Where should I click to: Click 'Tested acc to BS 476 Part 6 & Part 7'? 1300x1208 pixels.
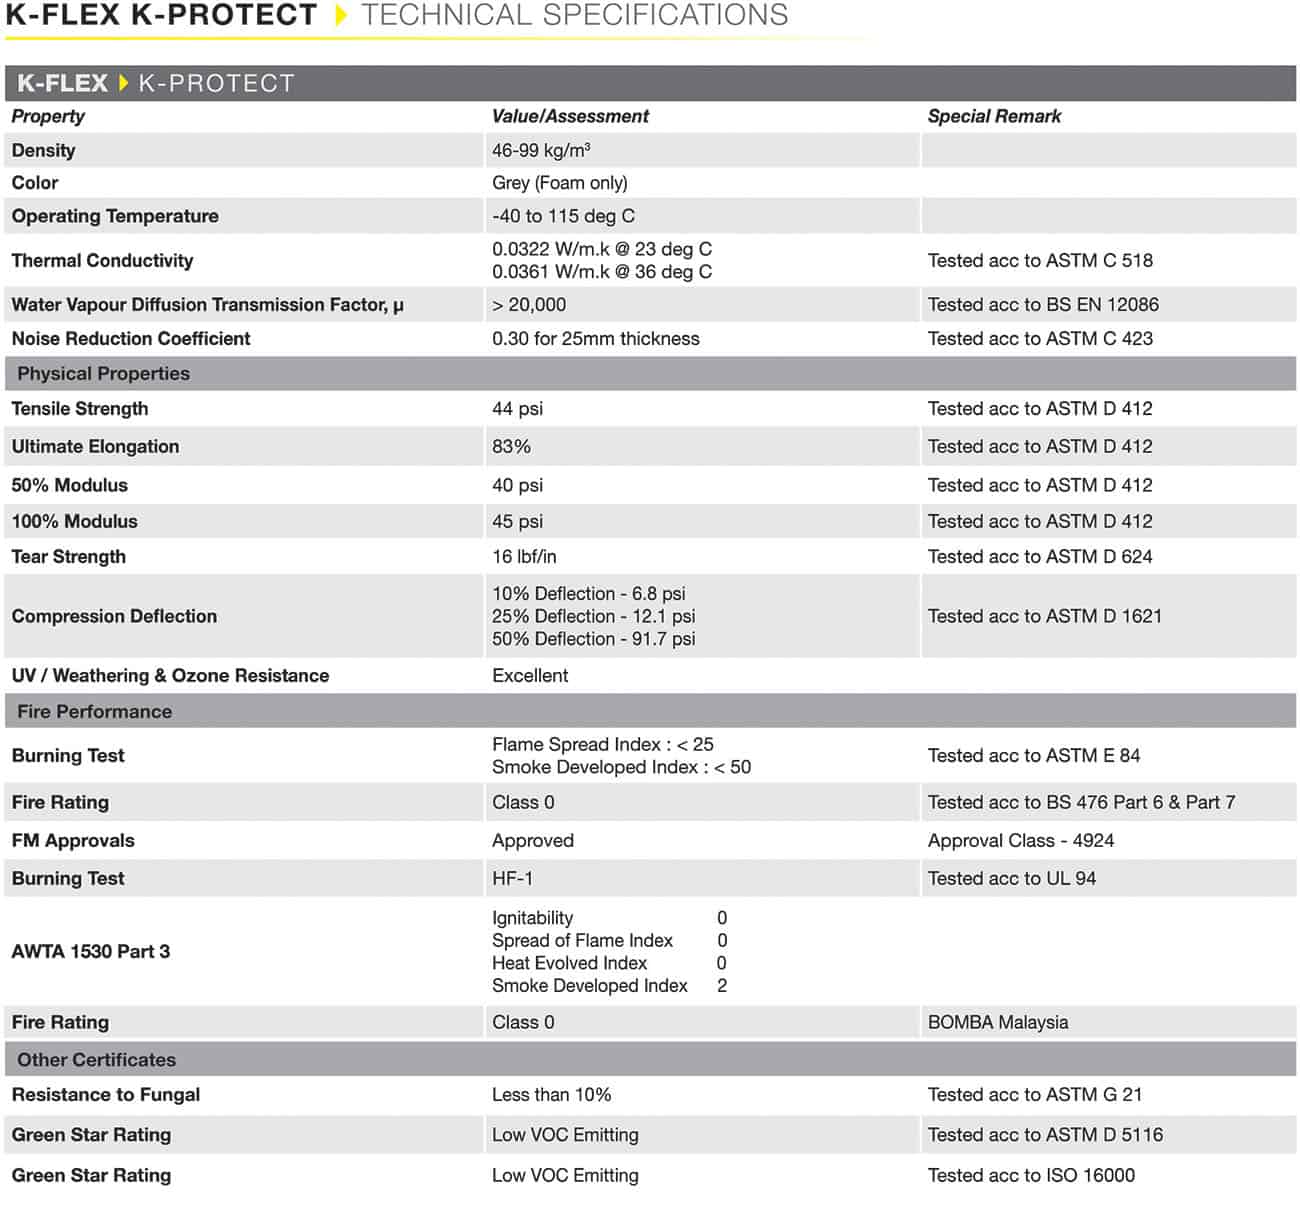[x=1081, y=803]
